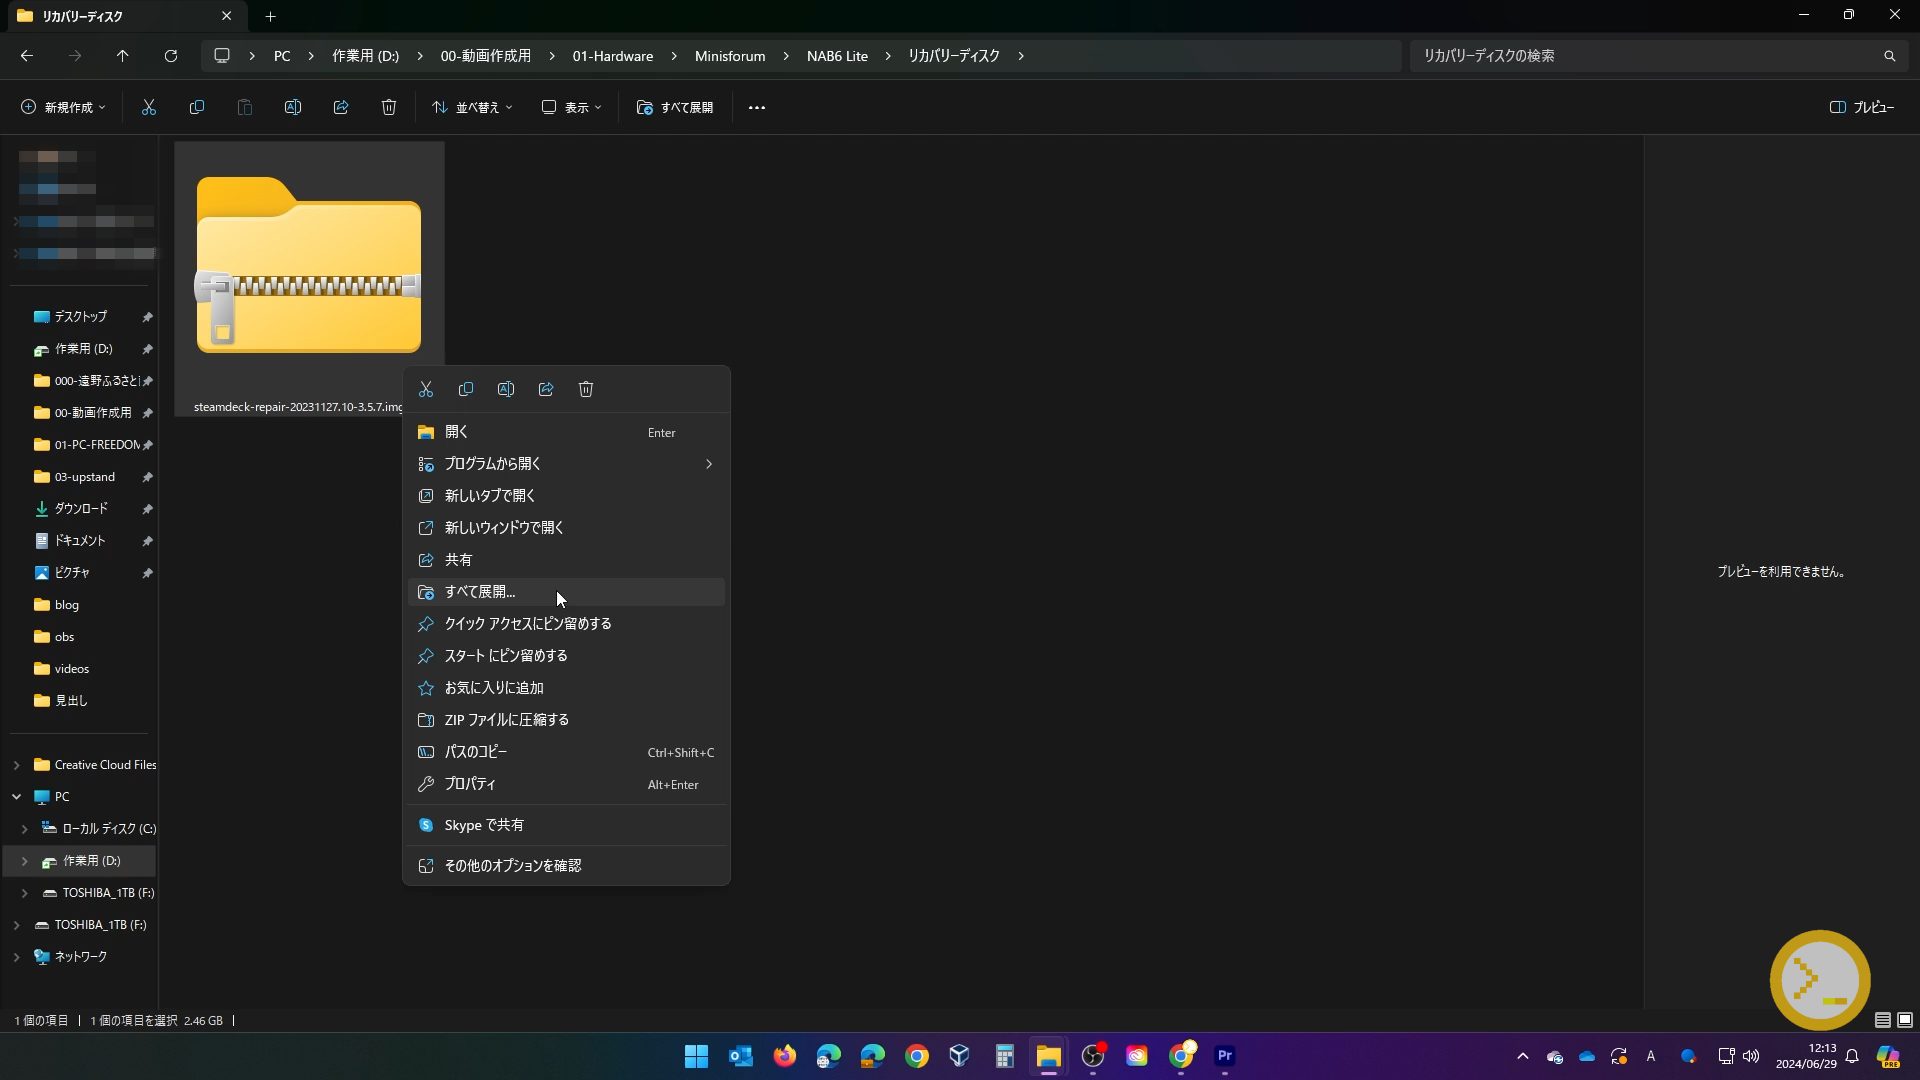The height and width of the screenshot is (1080, 1920).
Task: Click the cut icon in context menu
Action: point(426,389)
